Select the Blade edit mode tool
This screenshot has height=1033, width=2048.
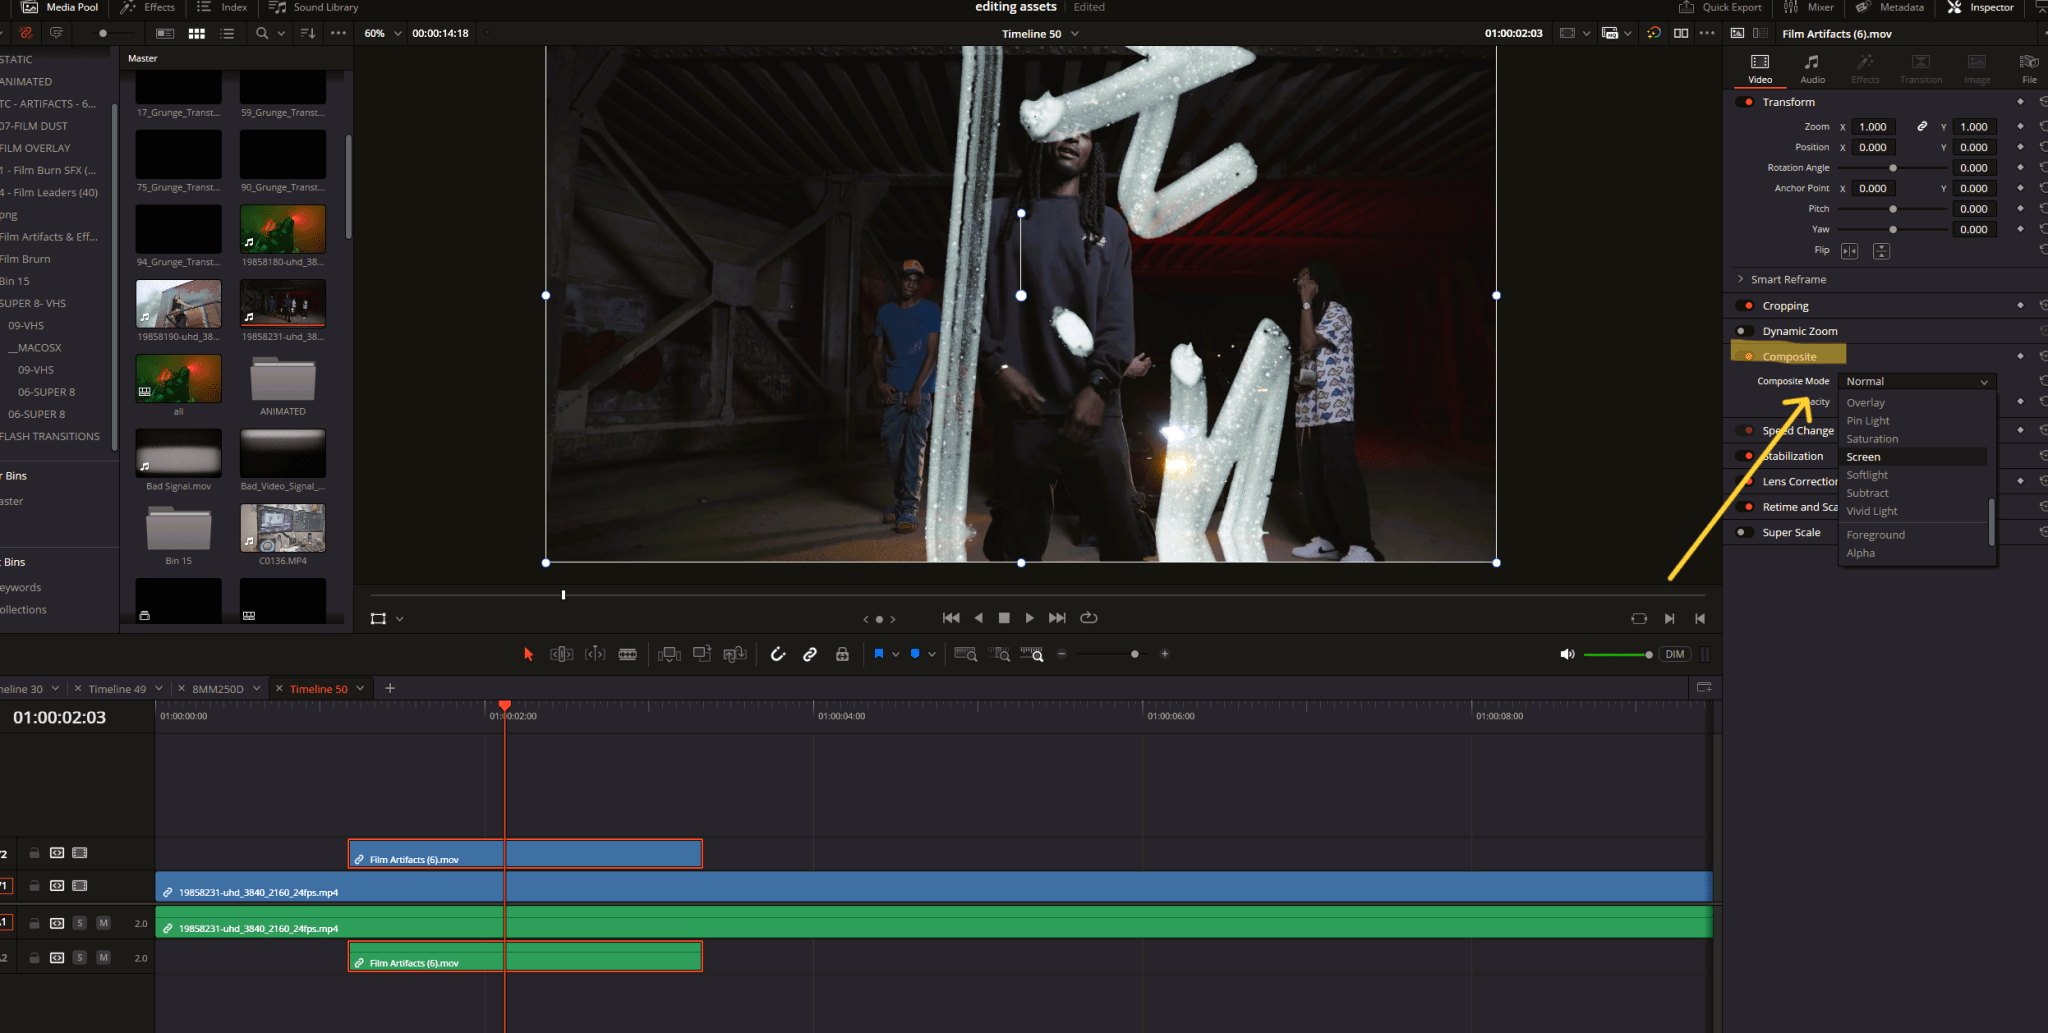coord(628,654)
